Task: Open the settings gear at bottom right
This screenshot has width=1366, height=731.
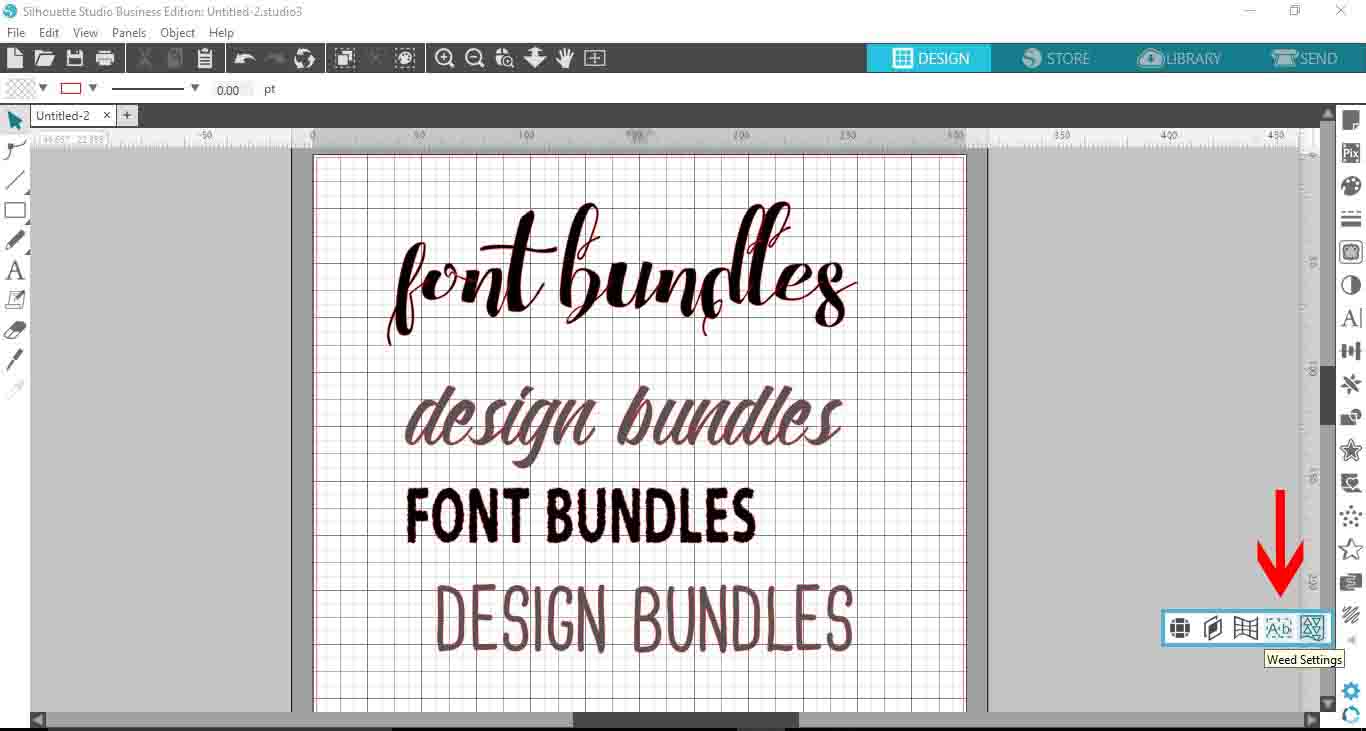Action: pyautogui.click(x=1351, y=691)
